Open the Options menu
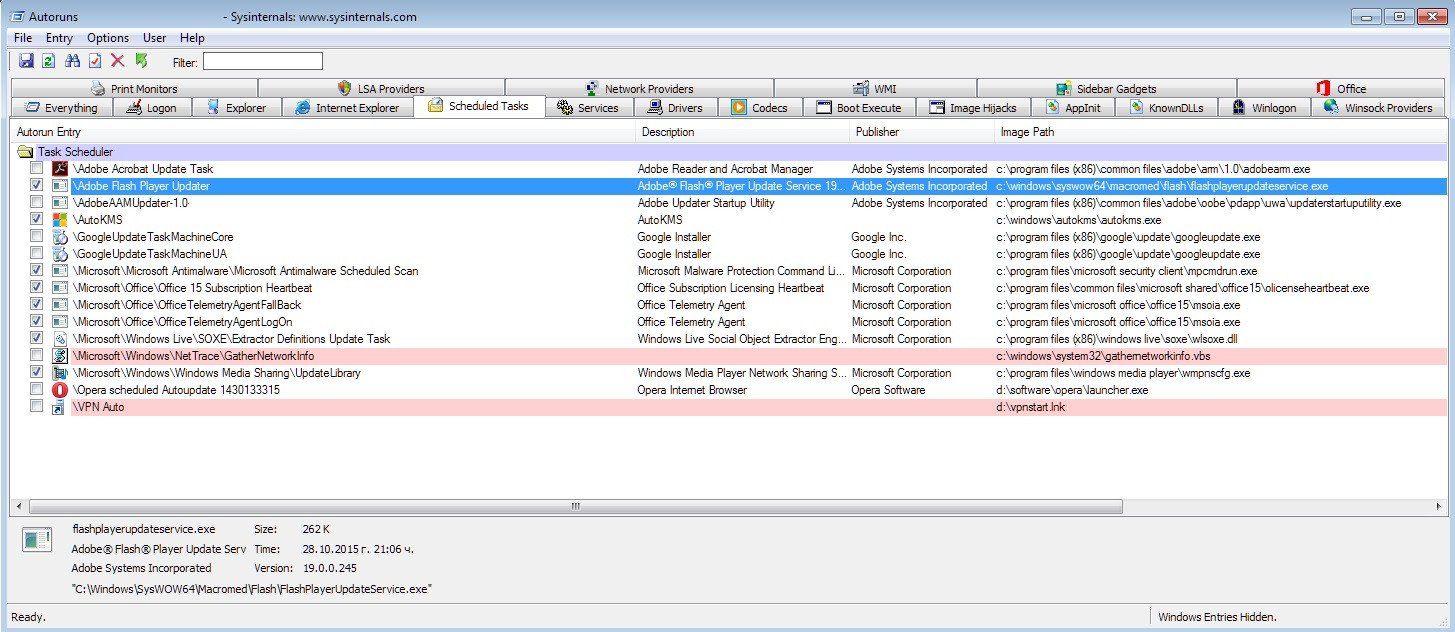1455x632 pixels. click(108, 38)
